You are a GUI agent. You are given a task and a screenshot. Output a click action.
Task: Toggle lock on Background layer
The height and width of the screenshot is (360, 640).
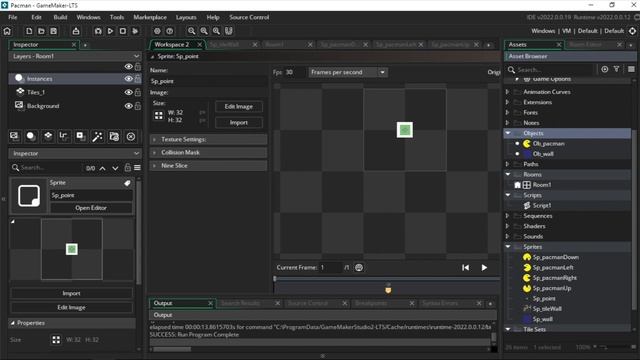click(x=138, y=105)
